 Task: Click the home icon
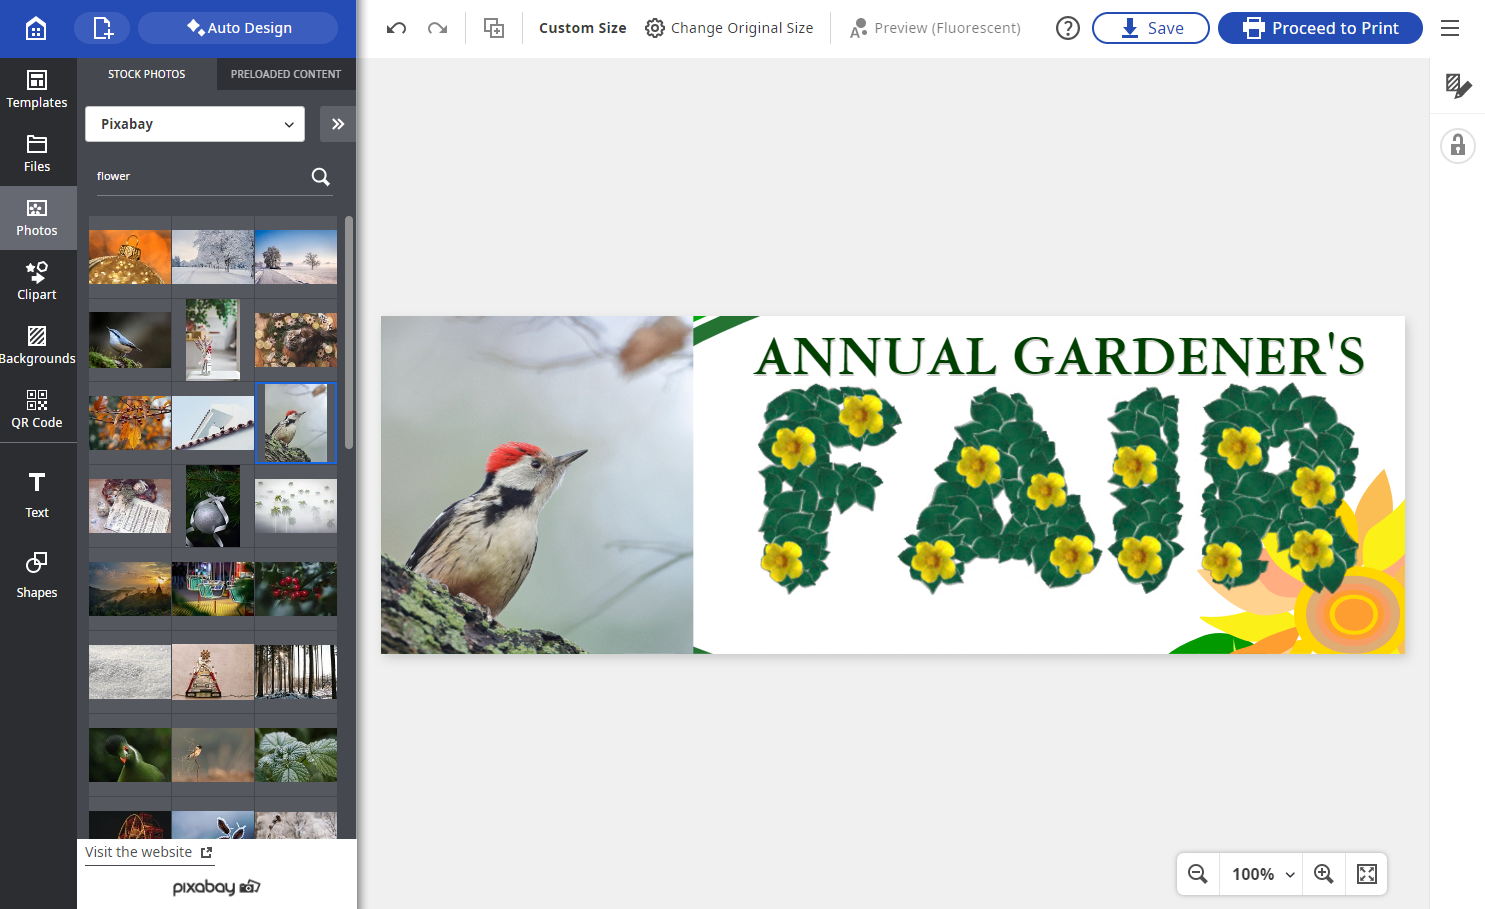point(36,28)
